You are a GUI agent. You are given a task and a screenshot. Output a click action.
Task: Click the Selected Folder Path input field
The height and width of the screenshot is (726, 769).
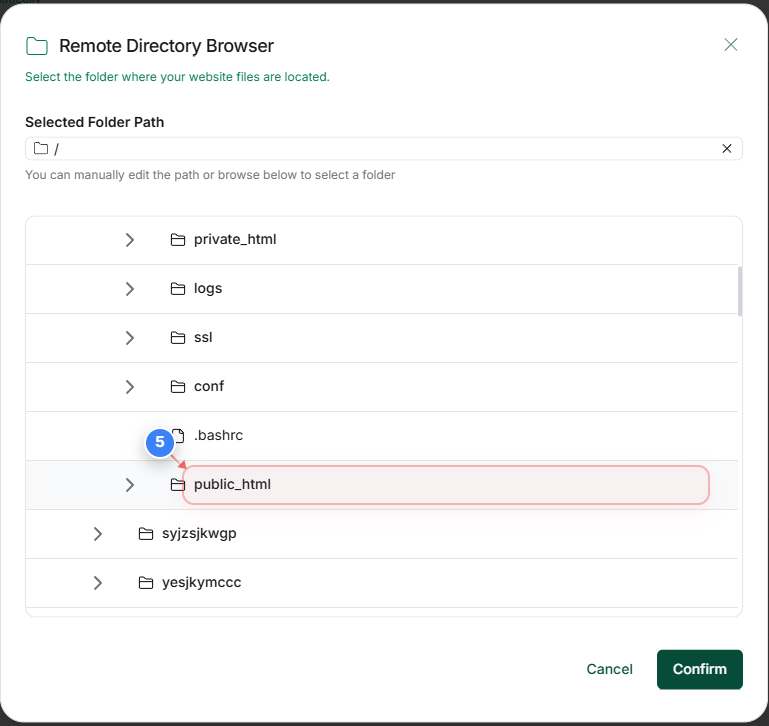[384, 149]
